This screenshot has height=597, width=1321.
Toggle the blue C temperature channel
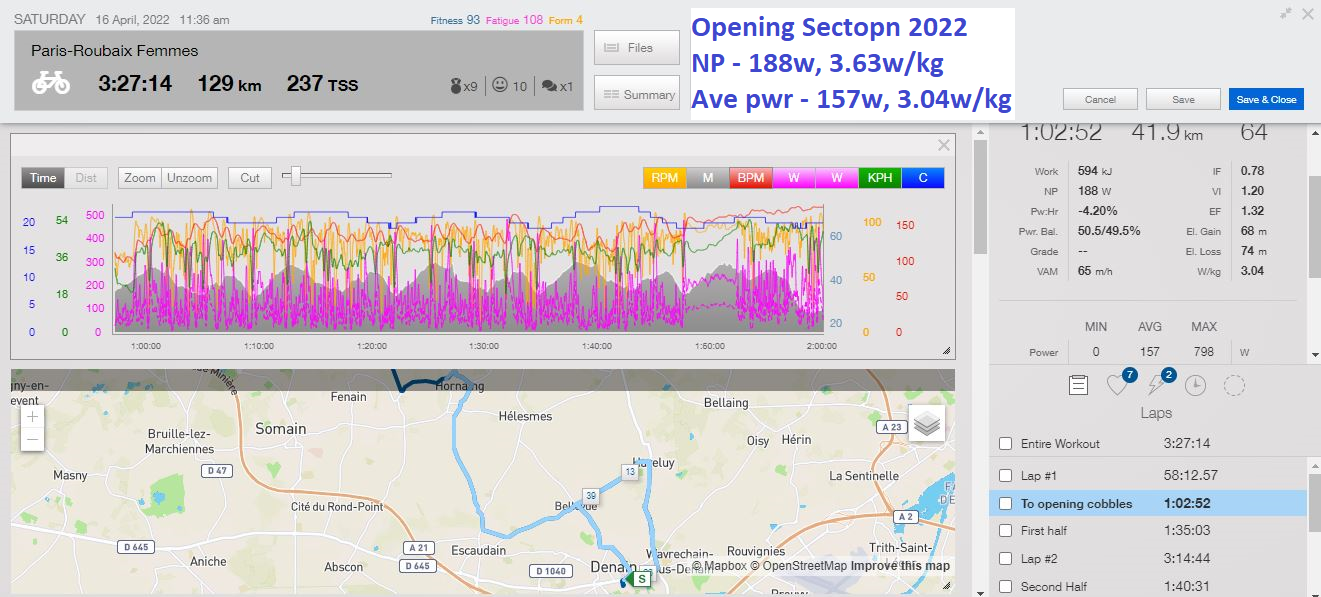(923, 178)
